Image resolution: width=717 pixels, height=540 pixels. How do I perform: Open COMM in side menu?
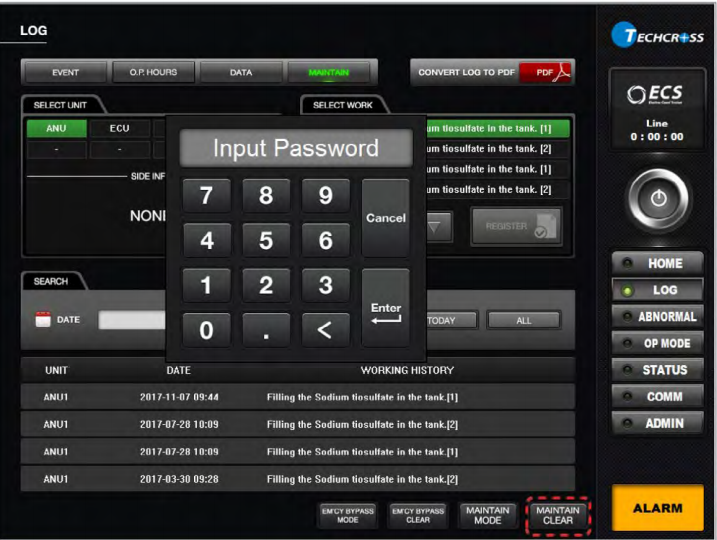658,396
